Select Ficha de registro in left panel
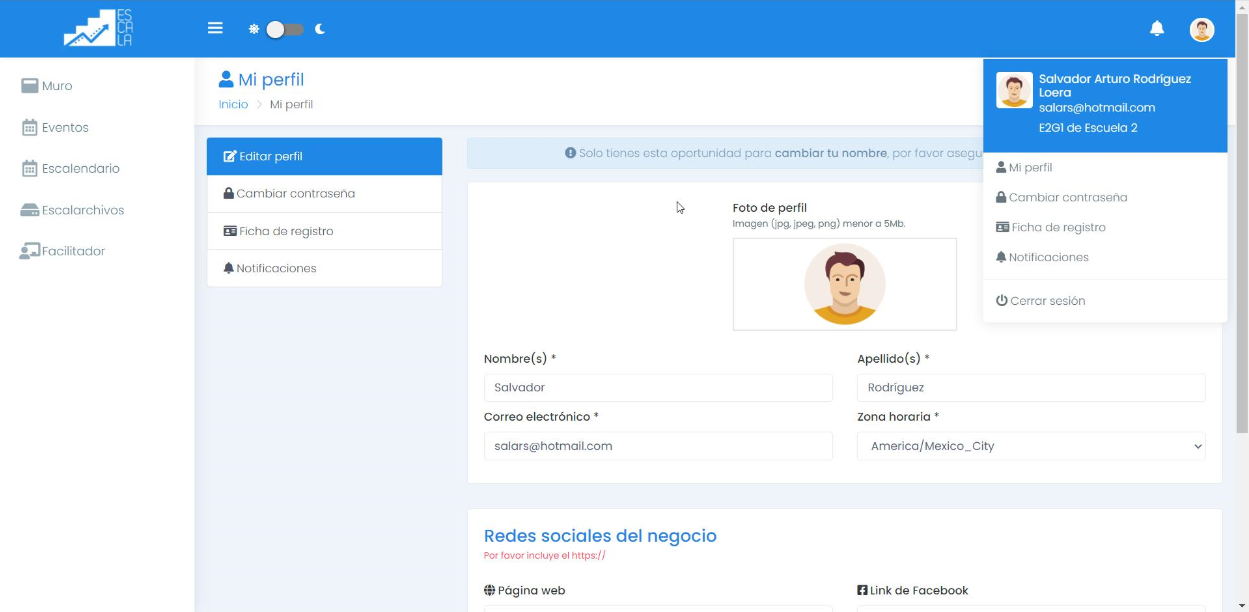This screenshot has height=612, width=1249. [x=285, y=231]
